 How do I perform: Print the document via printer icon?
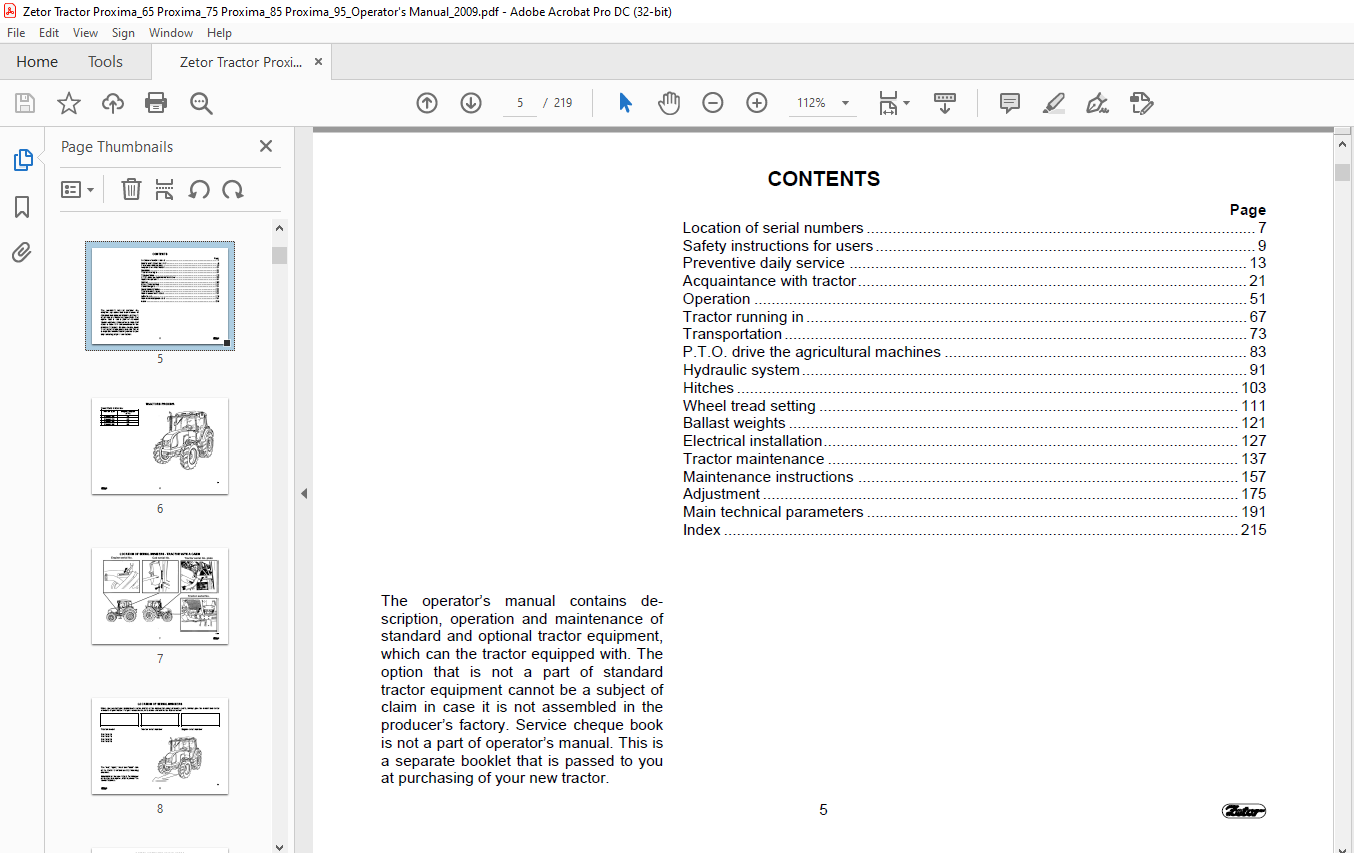[x=156, y=103]
